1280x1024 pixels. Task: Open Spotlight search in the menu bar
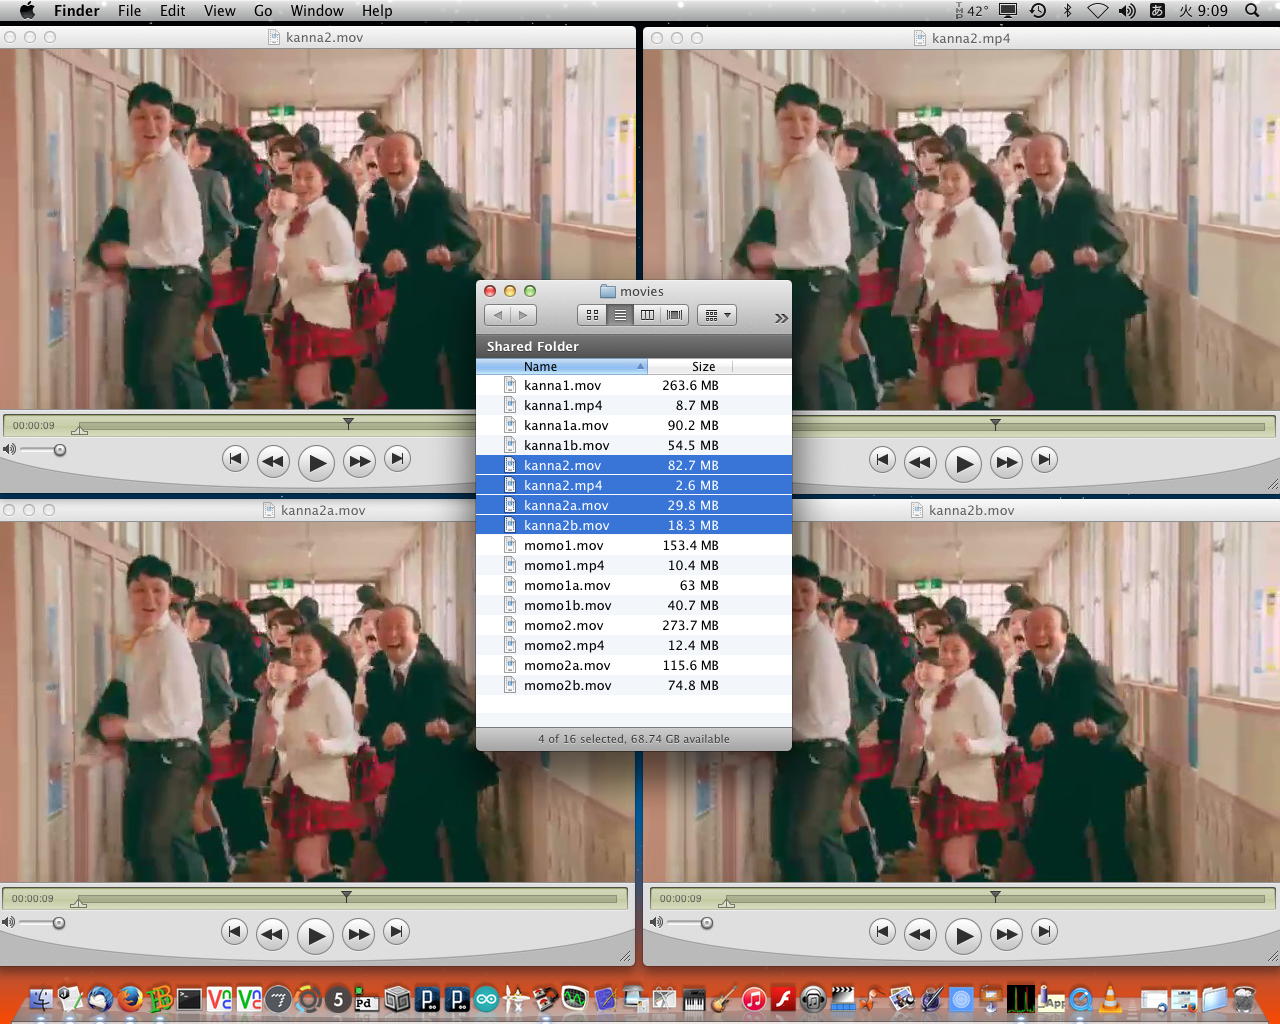coord(1252,11)
